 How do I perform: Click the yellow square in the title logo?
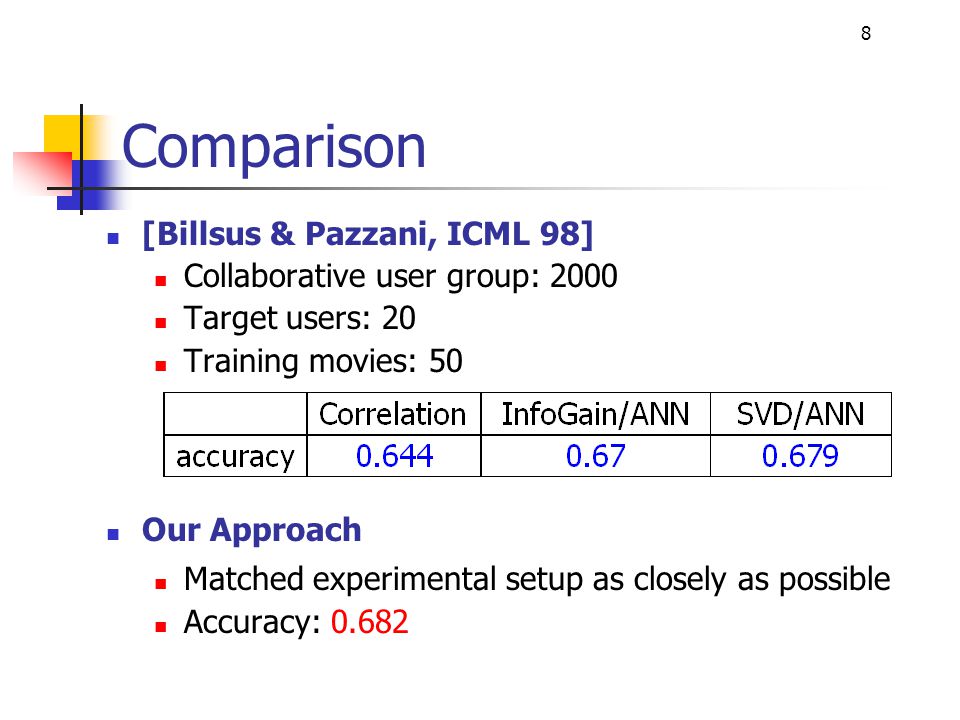(x=62, y=136)
